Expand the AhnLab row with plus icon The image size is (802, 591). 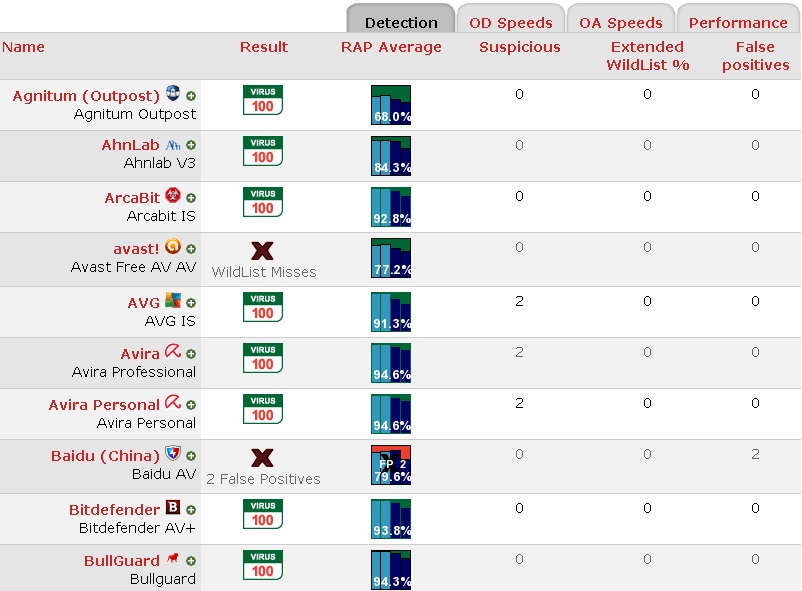191,146
